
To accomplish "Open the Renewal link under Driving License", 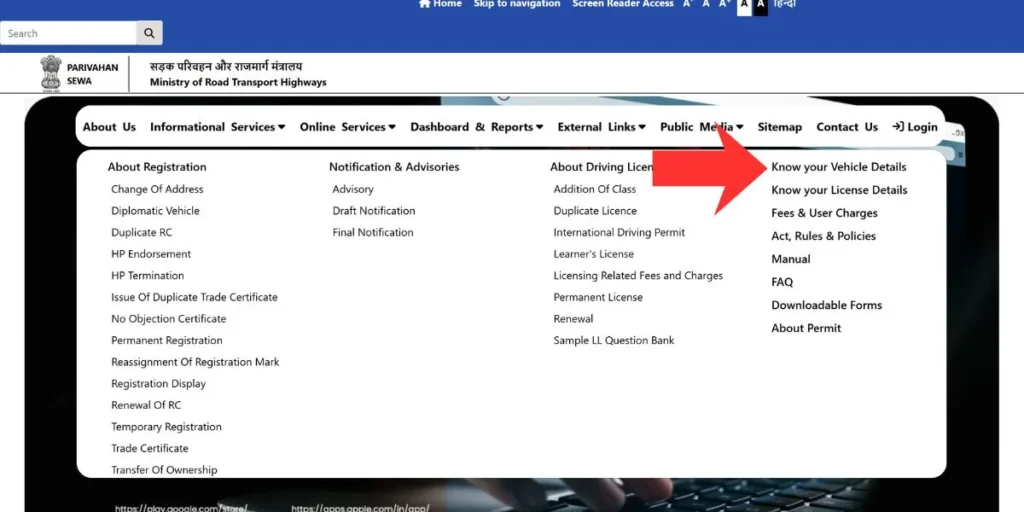I will tap(573, 319).
